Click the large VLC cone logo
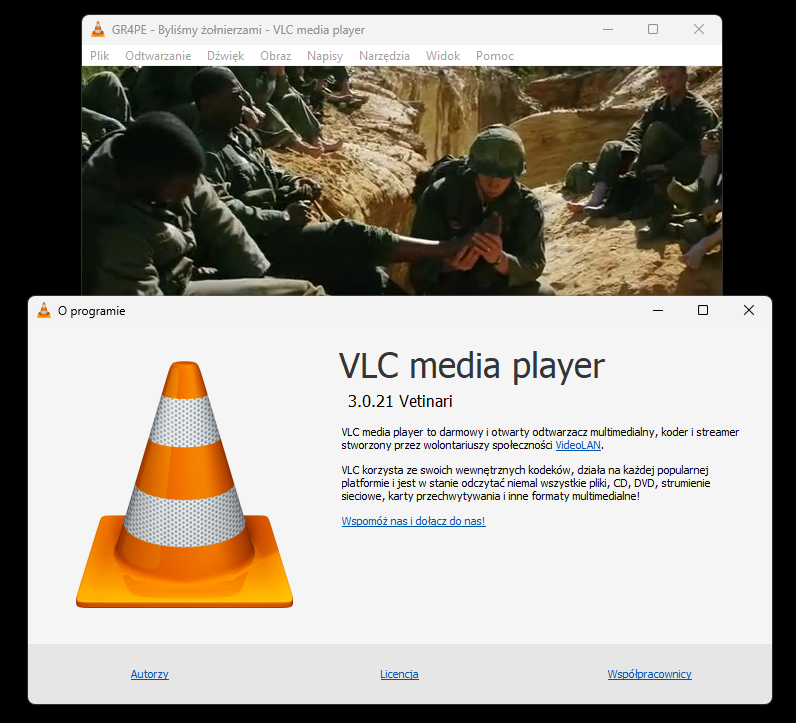Image resolution: width=796 pixels, height=723 pixels. (x=184, y=484)
